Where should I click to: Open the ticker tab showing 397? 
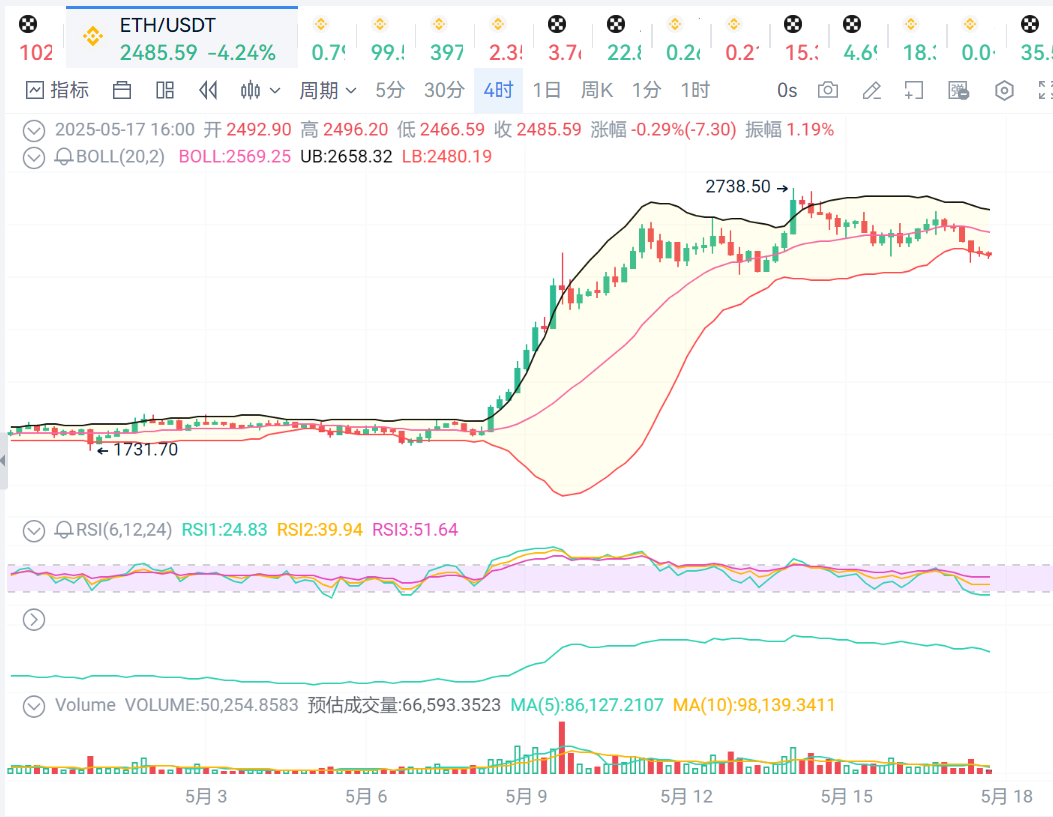(x=446, y=38)
